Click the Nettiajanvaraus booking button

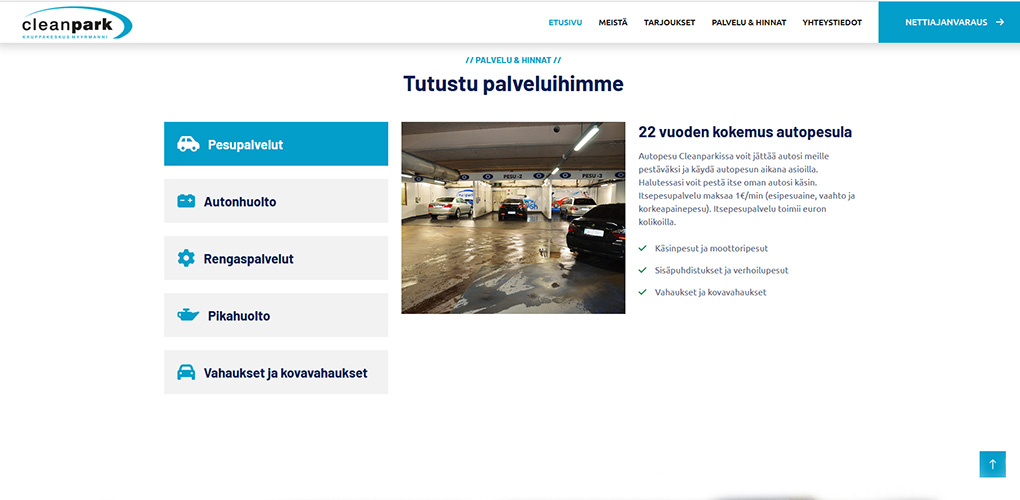tap(946, 22)
